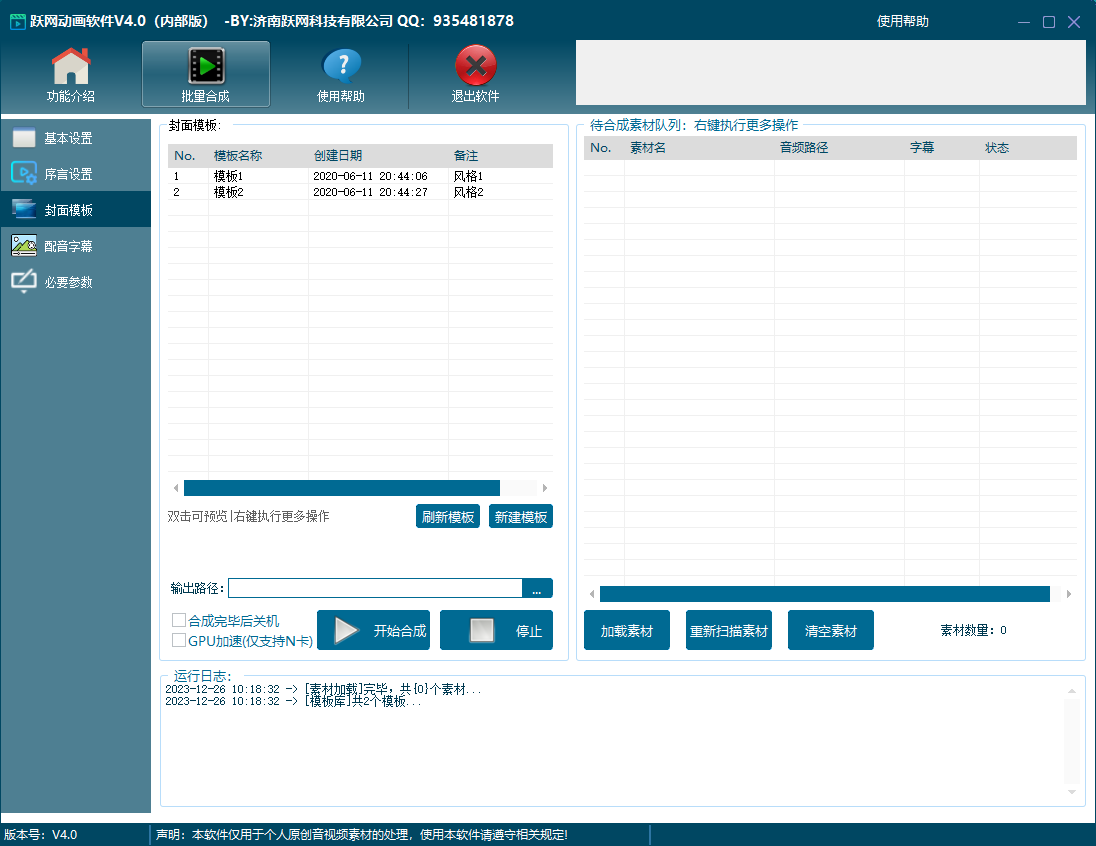Open 序言设置 in the sidebar
Image resolution: width=1096 pixels, height=846 pixels.
[x=68, y=174]
